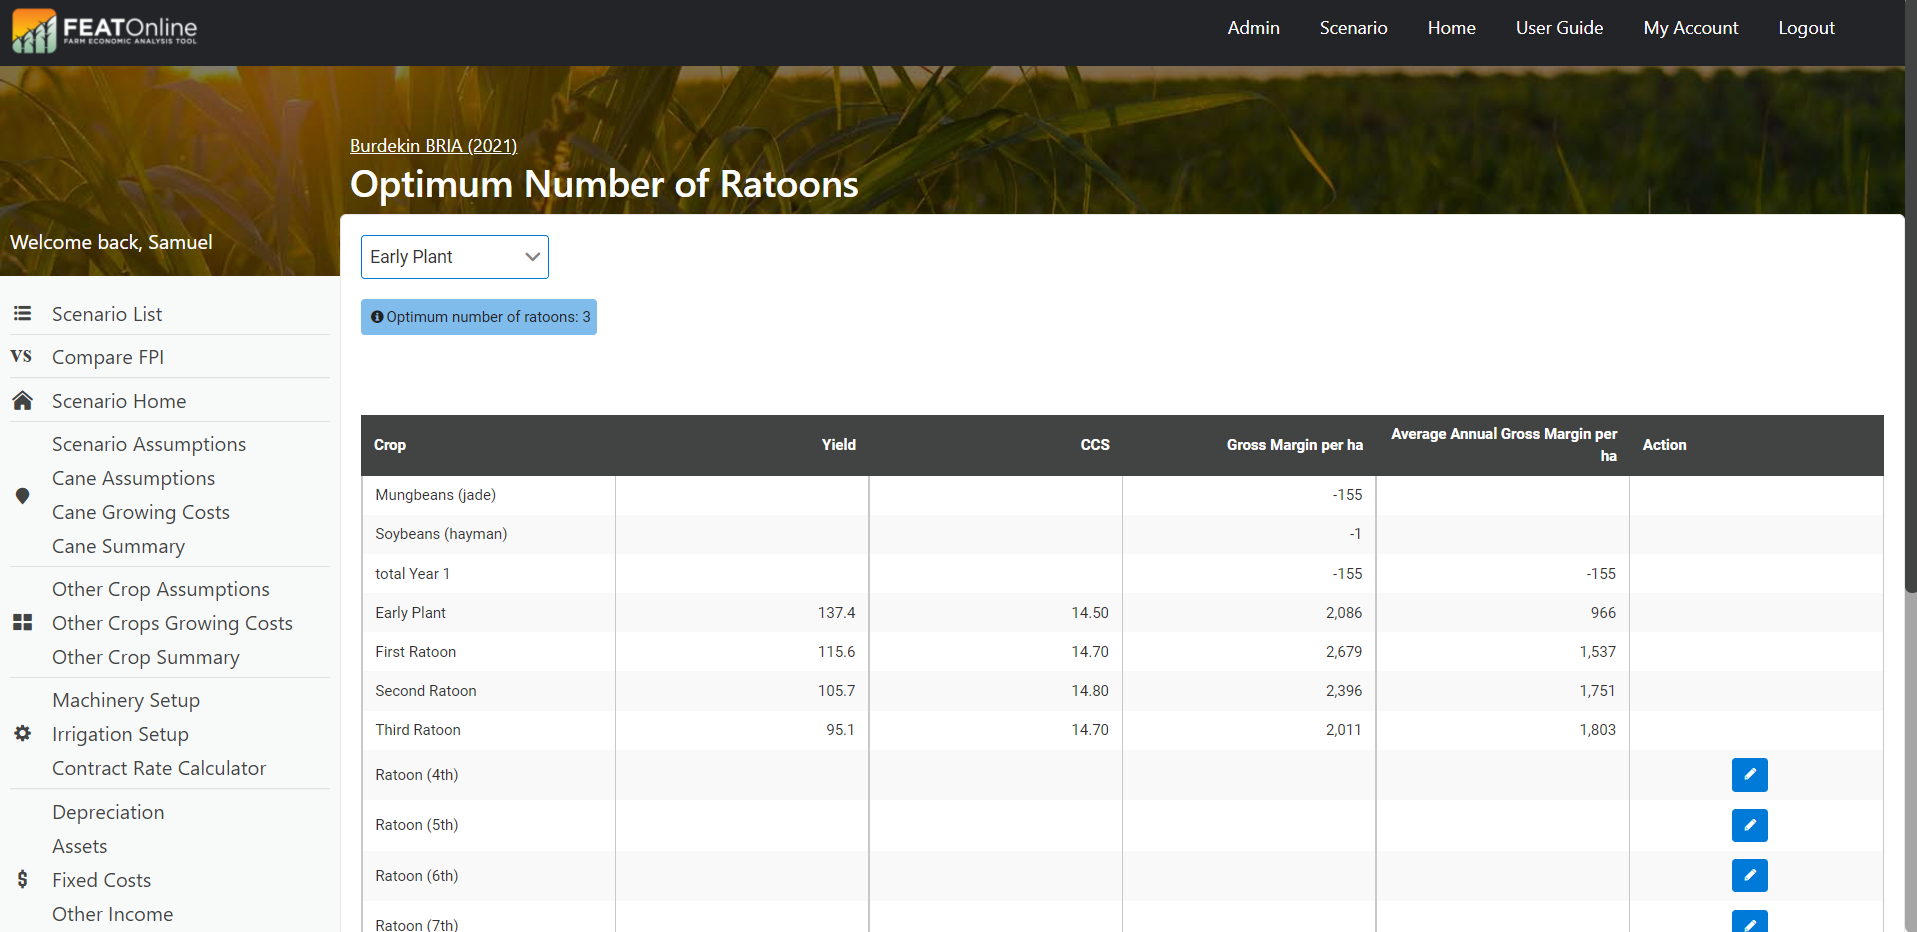Go to My Account
The image size is (1917, 932).
click(x=1690, y=28)
